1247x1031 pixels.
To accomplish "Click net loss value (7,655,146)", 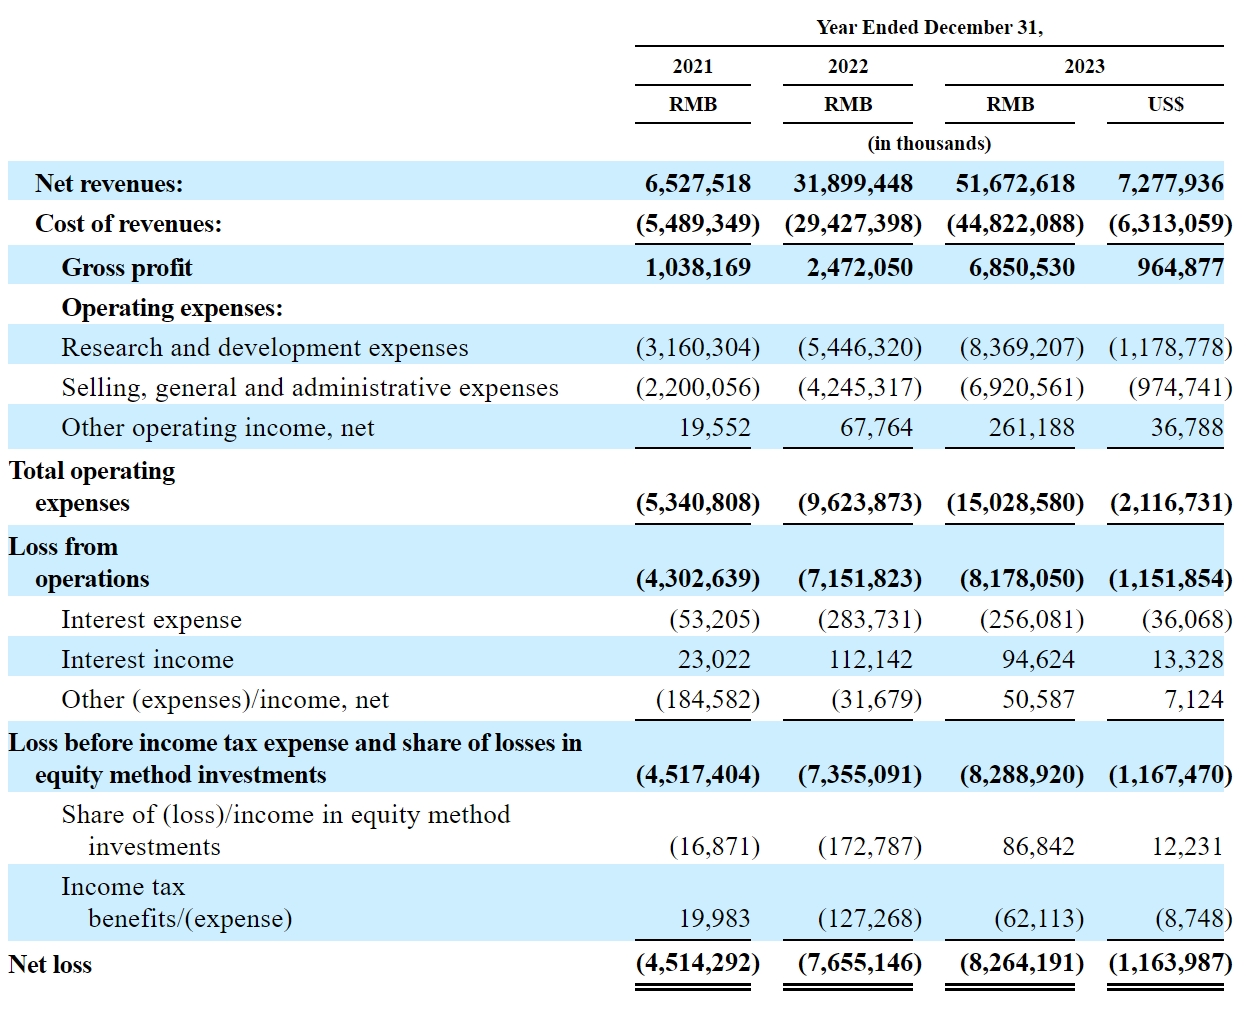I will click(x=860, y=963).
